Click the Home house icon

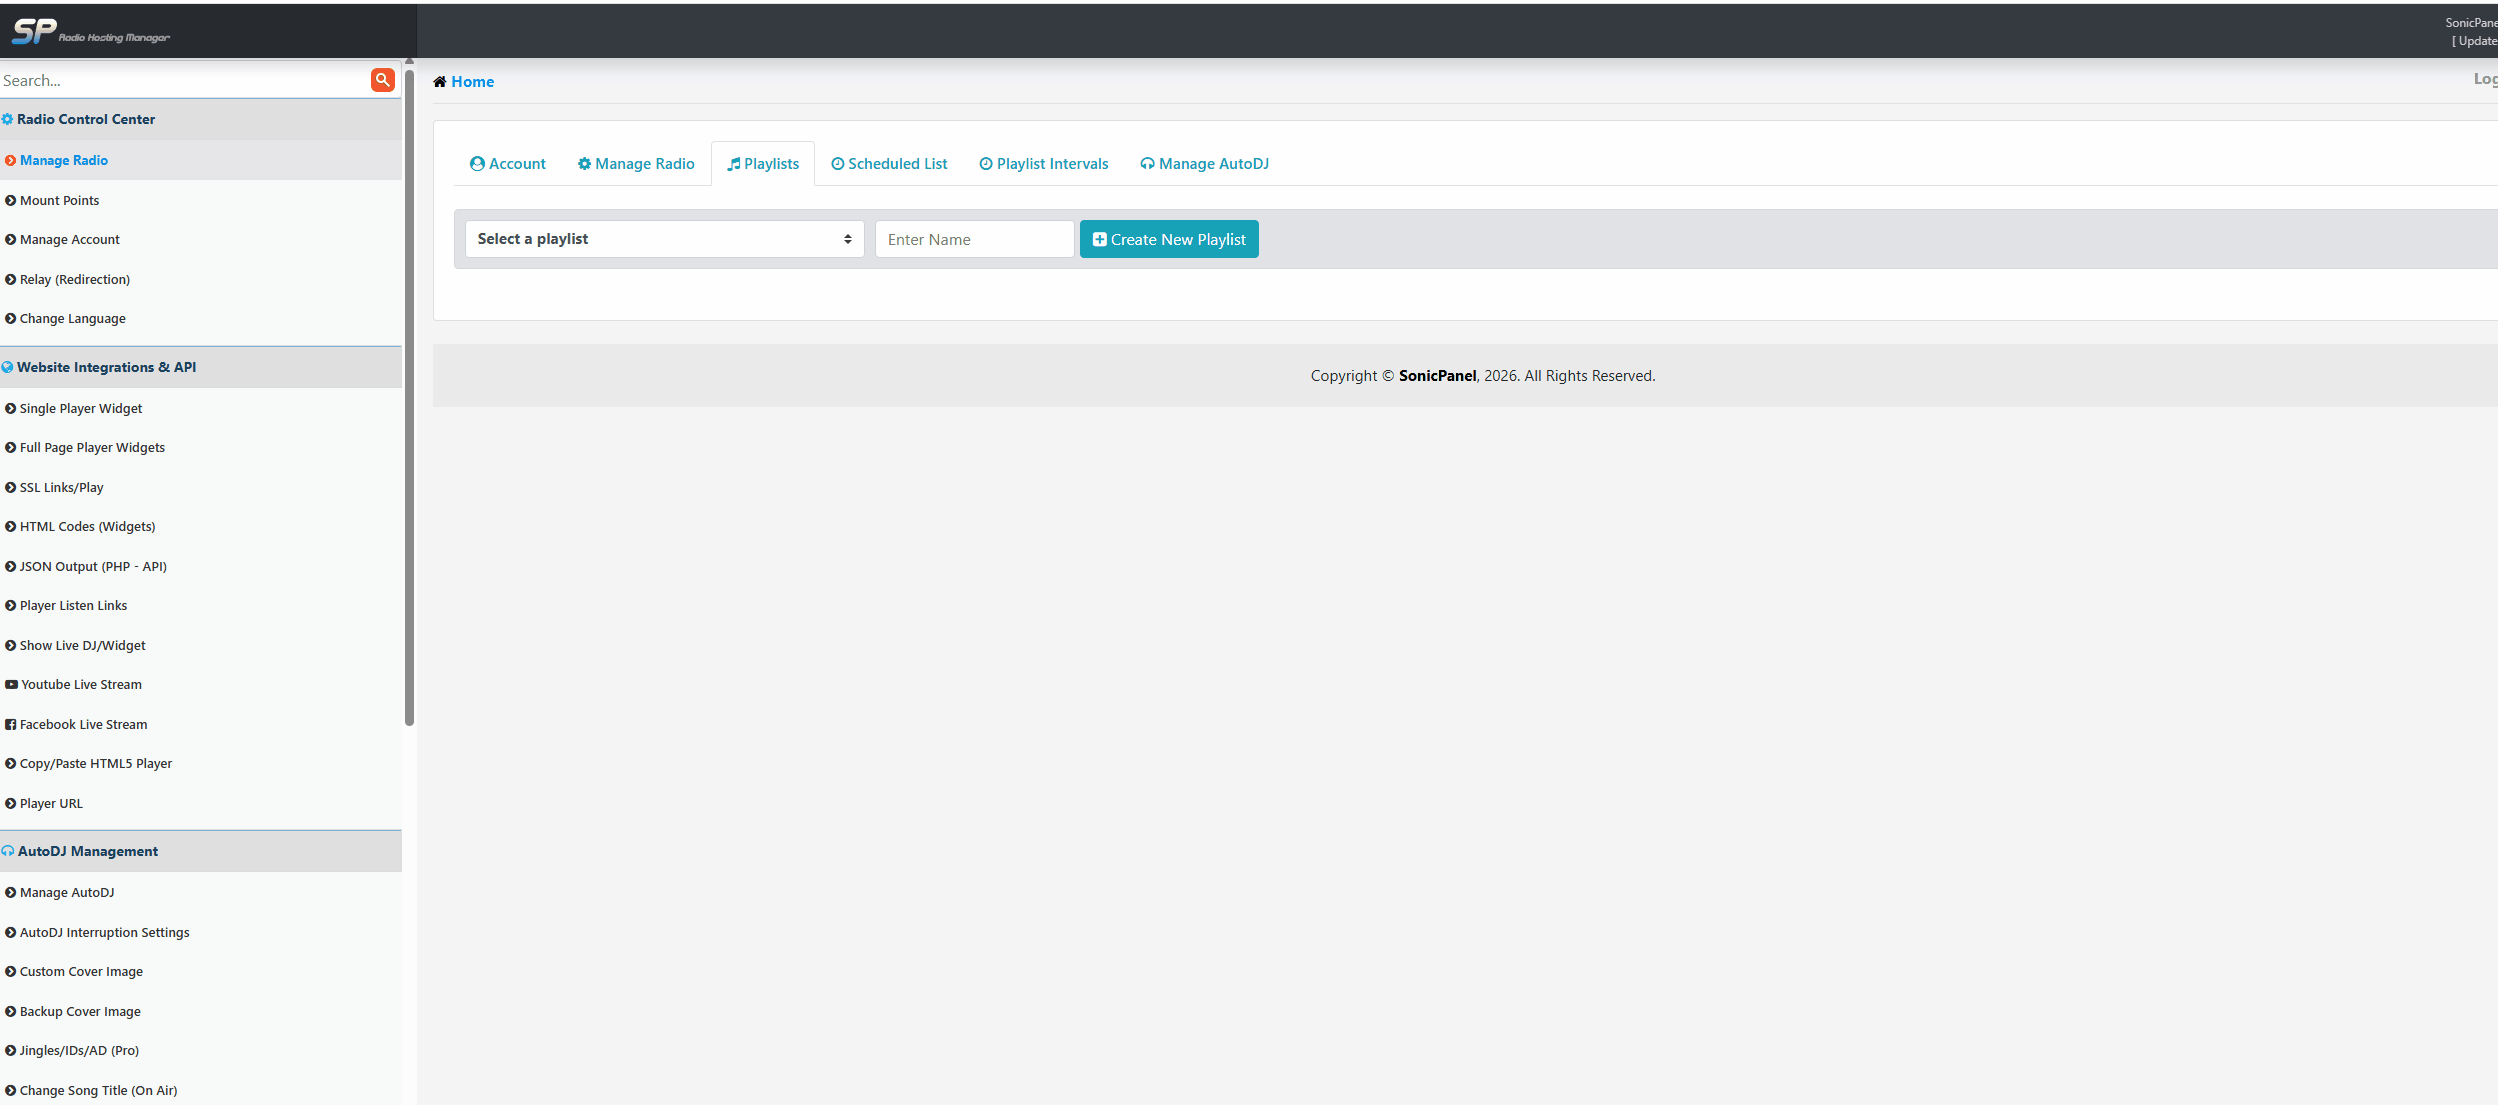439,82
